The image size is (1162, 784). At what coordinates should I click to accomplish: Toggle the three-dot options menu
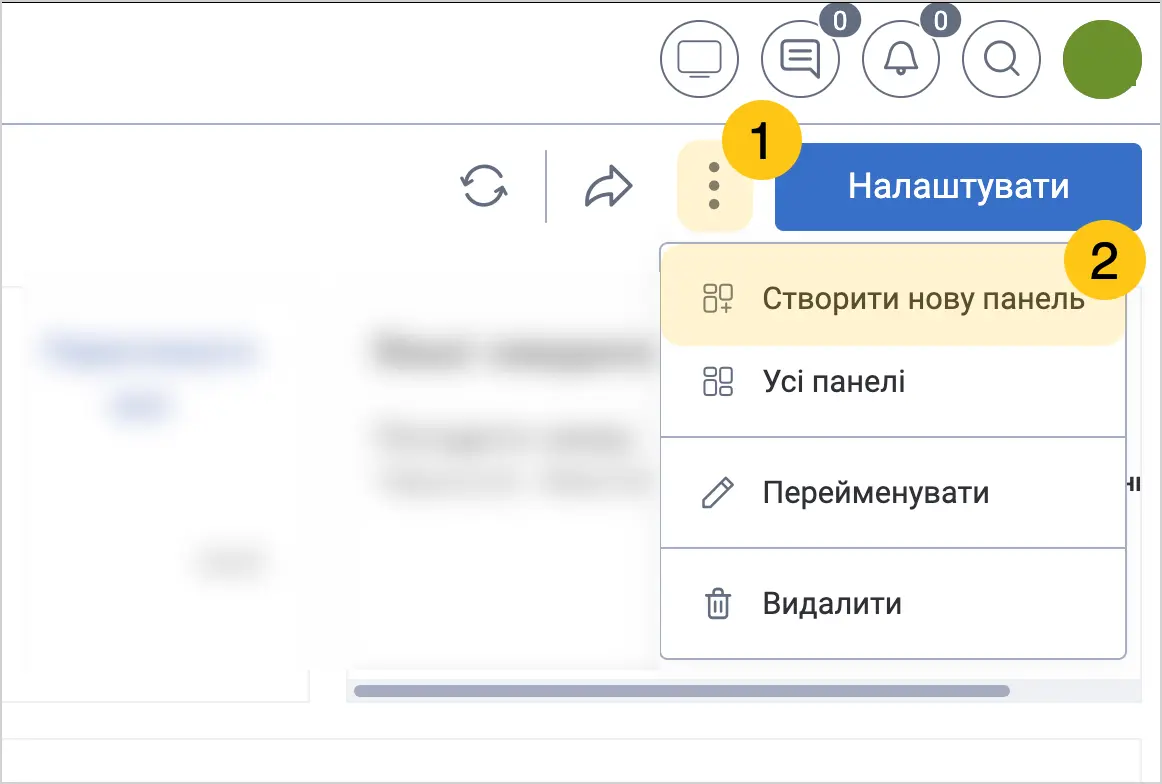tap(714, 185)
